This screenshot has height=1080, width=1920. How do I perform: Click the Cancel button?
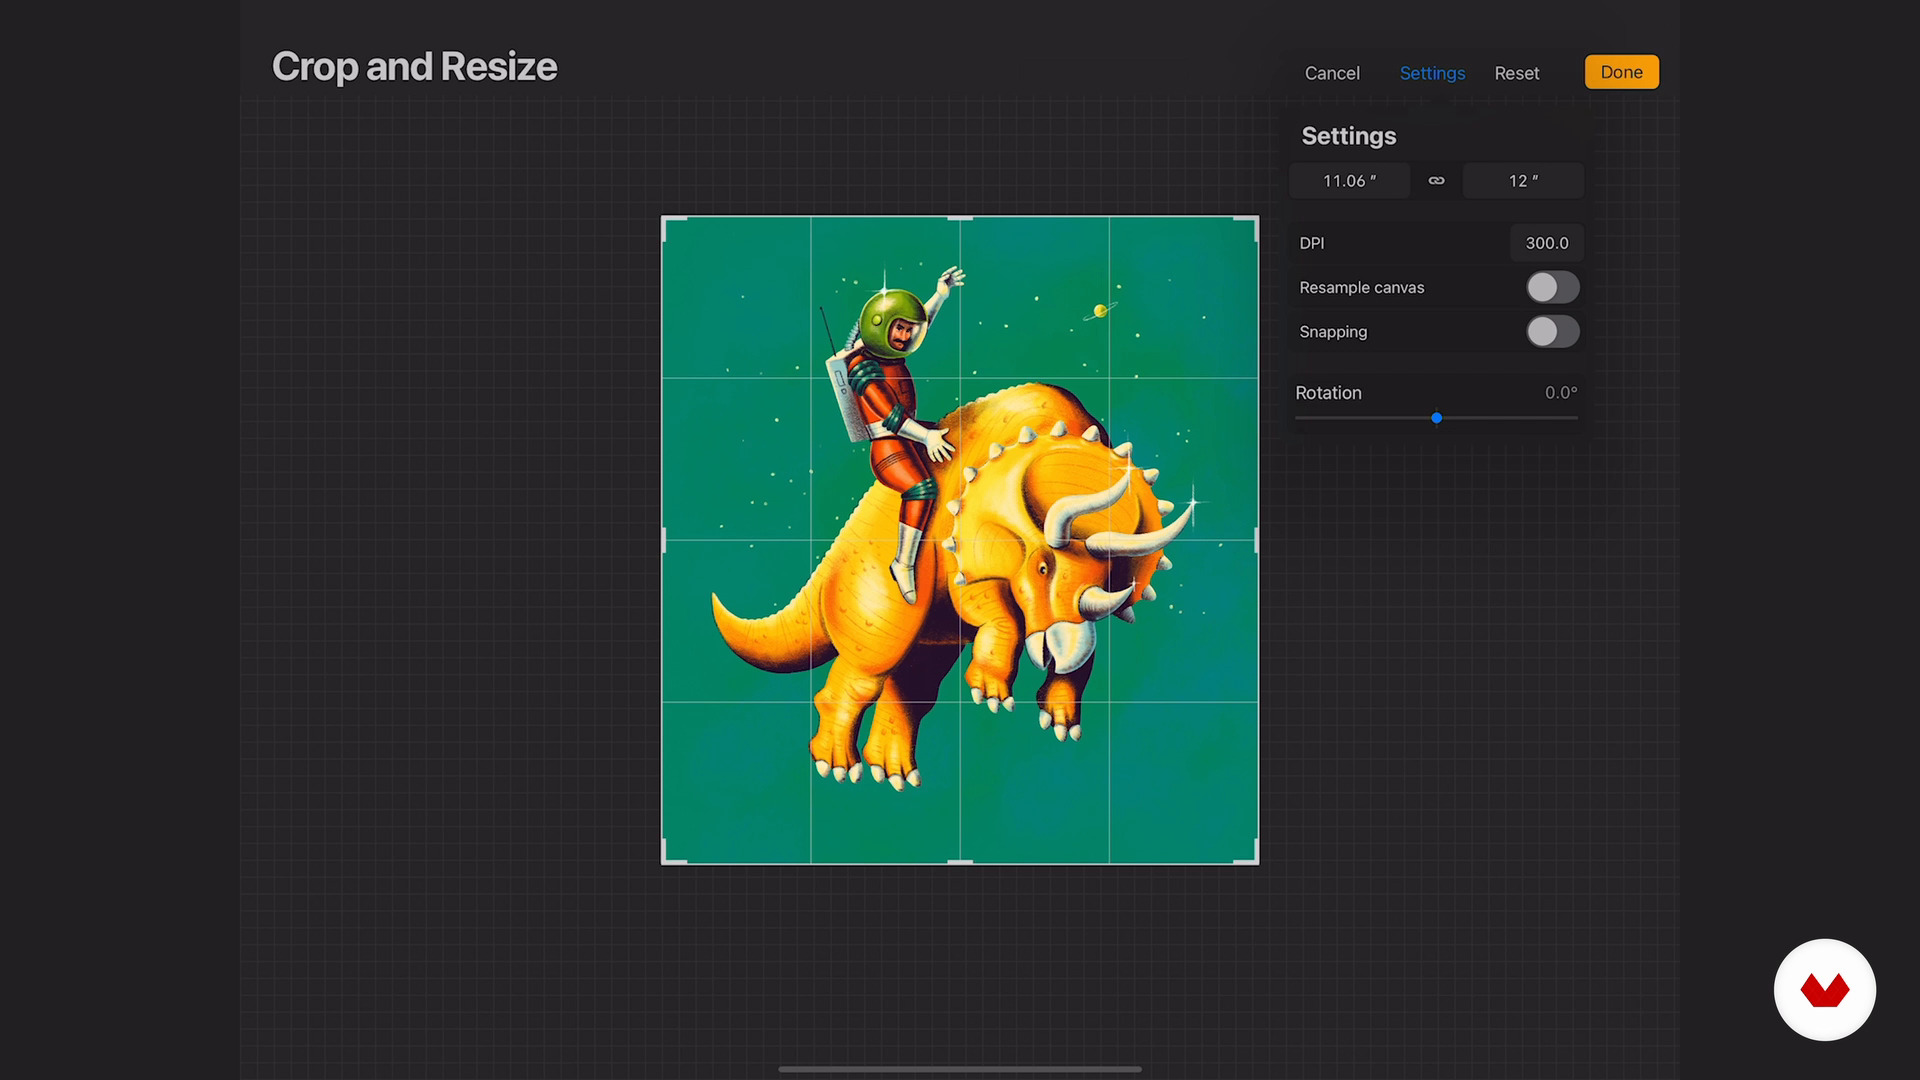pyautogui.click(x=1332, y=73)
